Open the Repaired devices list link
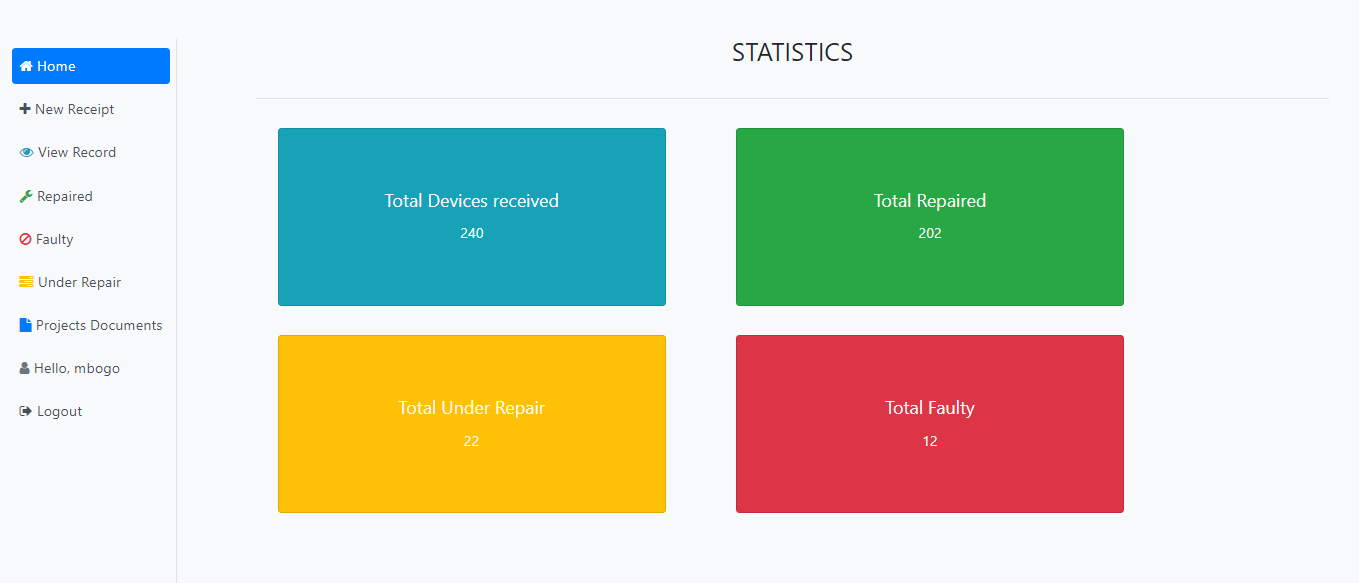The height and width of the screenshot is (583, 1359). coord(65,197)
